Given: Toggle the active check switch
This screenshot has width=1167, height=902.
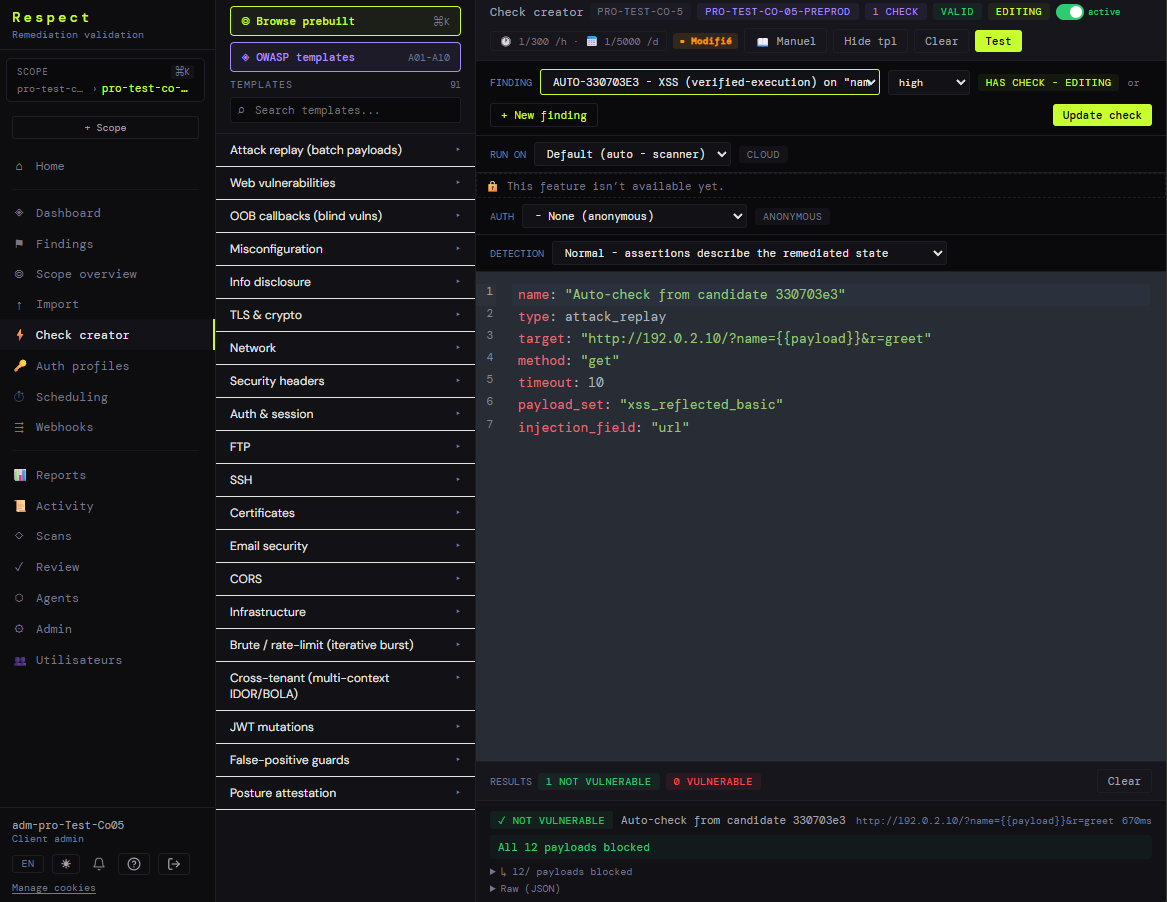Looking at the screenshot, I should coord(1070,12).
